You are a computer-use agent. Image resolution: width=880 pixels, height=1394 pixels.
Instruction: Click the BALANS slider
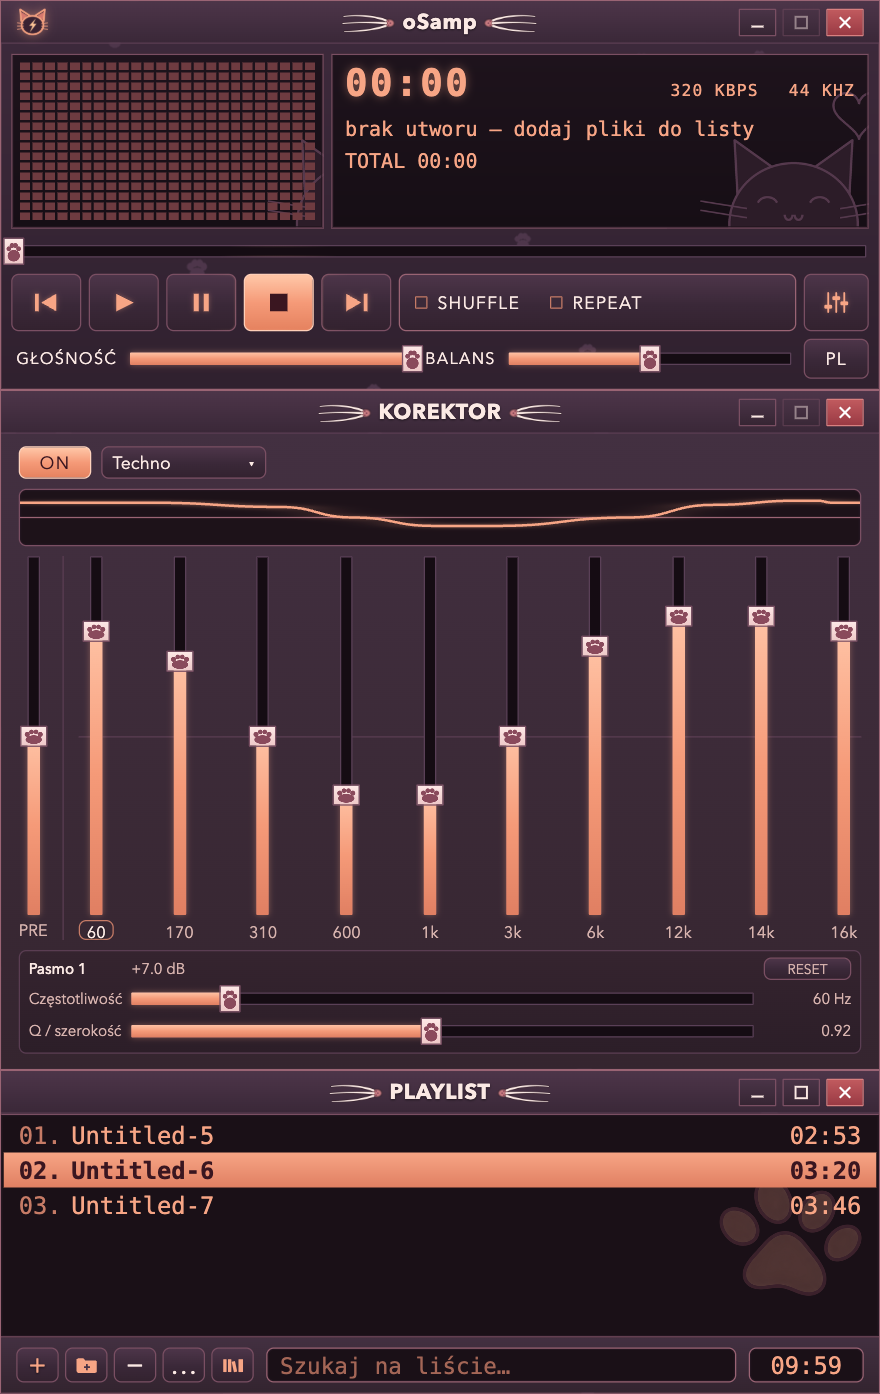pos(649,359)
